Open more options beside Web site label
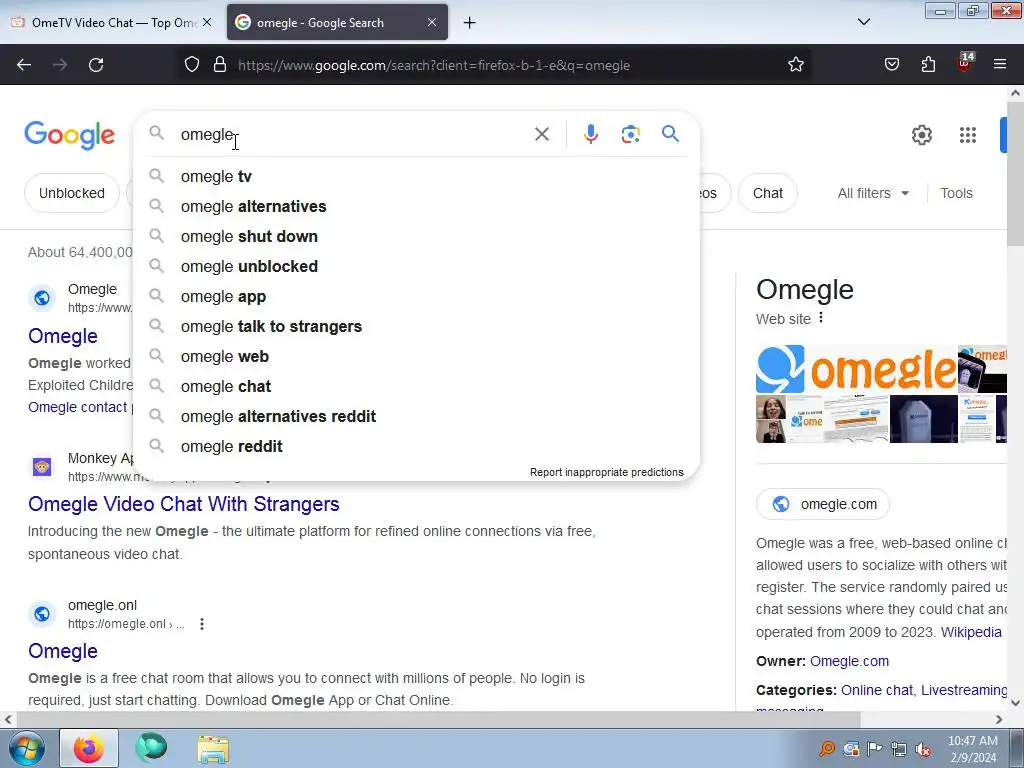Viewport: 1024px width, 768px height. [x=821, y=318]
